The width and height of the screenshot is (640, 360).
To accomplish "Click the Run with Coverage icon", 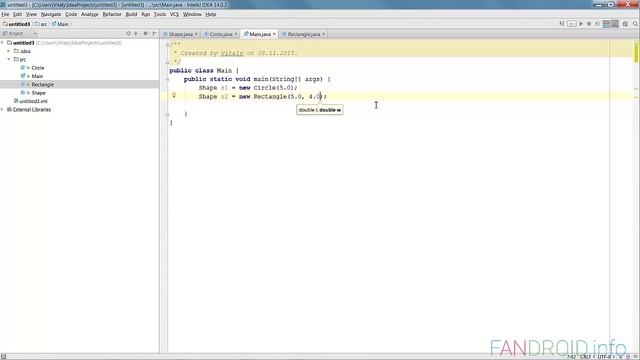I will point(597,24).
